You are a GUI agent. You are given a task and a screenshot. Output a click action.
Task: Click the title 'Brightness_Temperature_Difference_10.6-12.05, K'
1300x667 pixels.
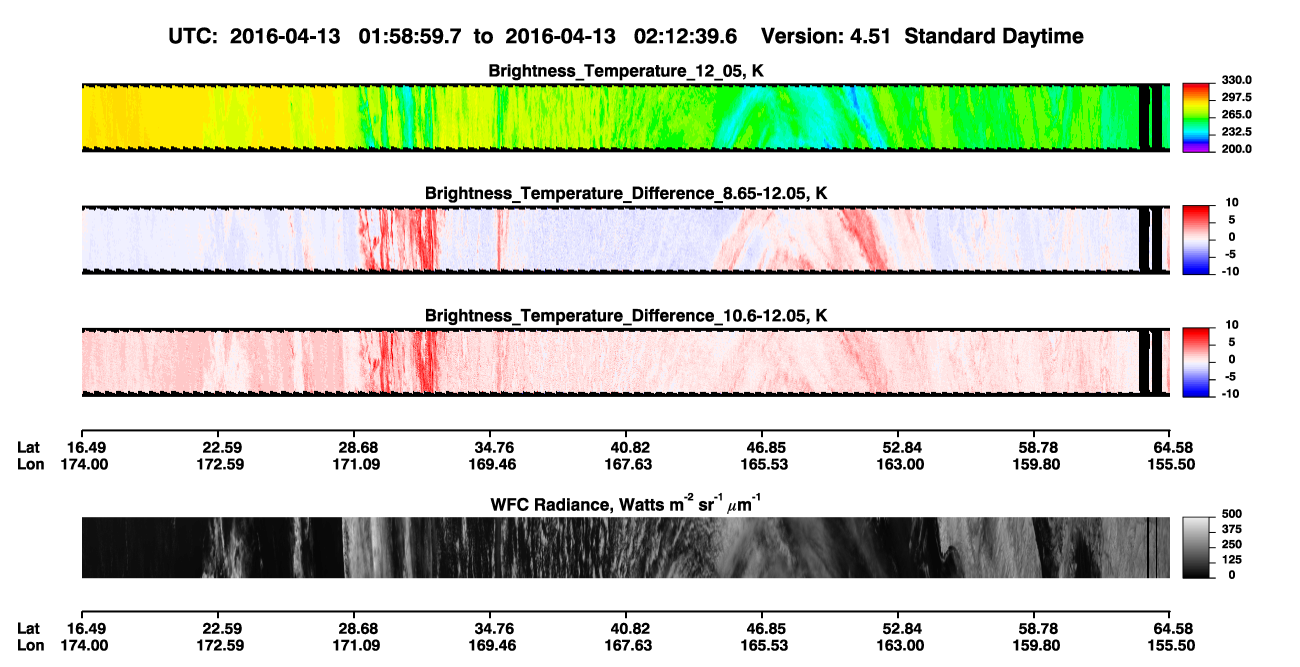tap(626, 315)
